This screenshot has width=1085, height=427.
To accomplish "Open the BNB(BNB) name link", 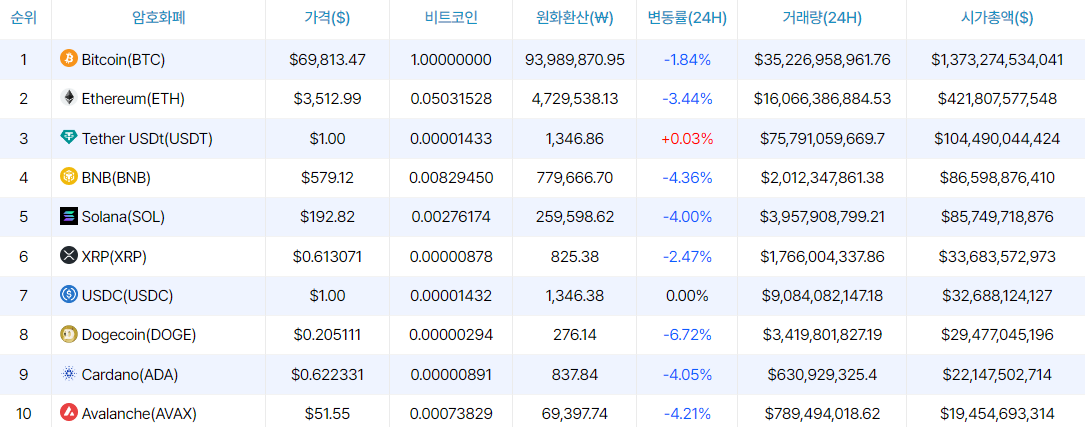I will (x=116, y=178).
